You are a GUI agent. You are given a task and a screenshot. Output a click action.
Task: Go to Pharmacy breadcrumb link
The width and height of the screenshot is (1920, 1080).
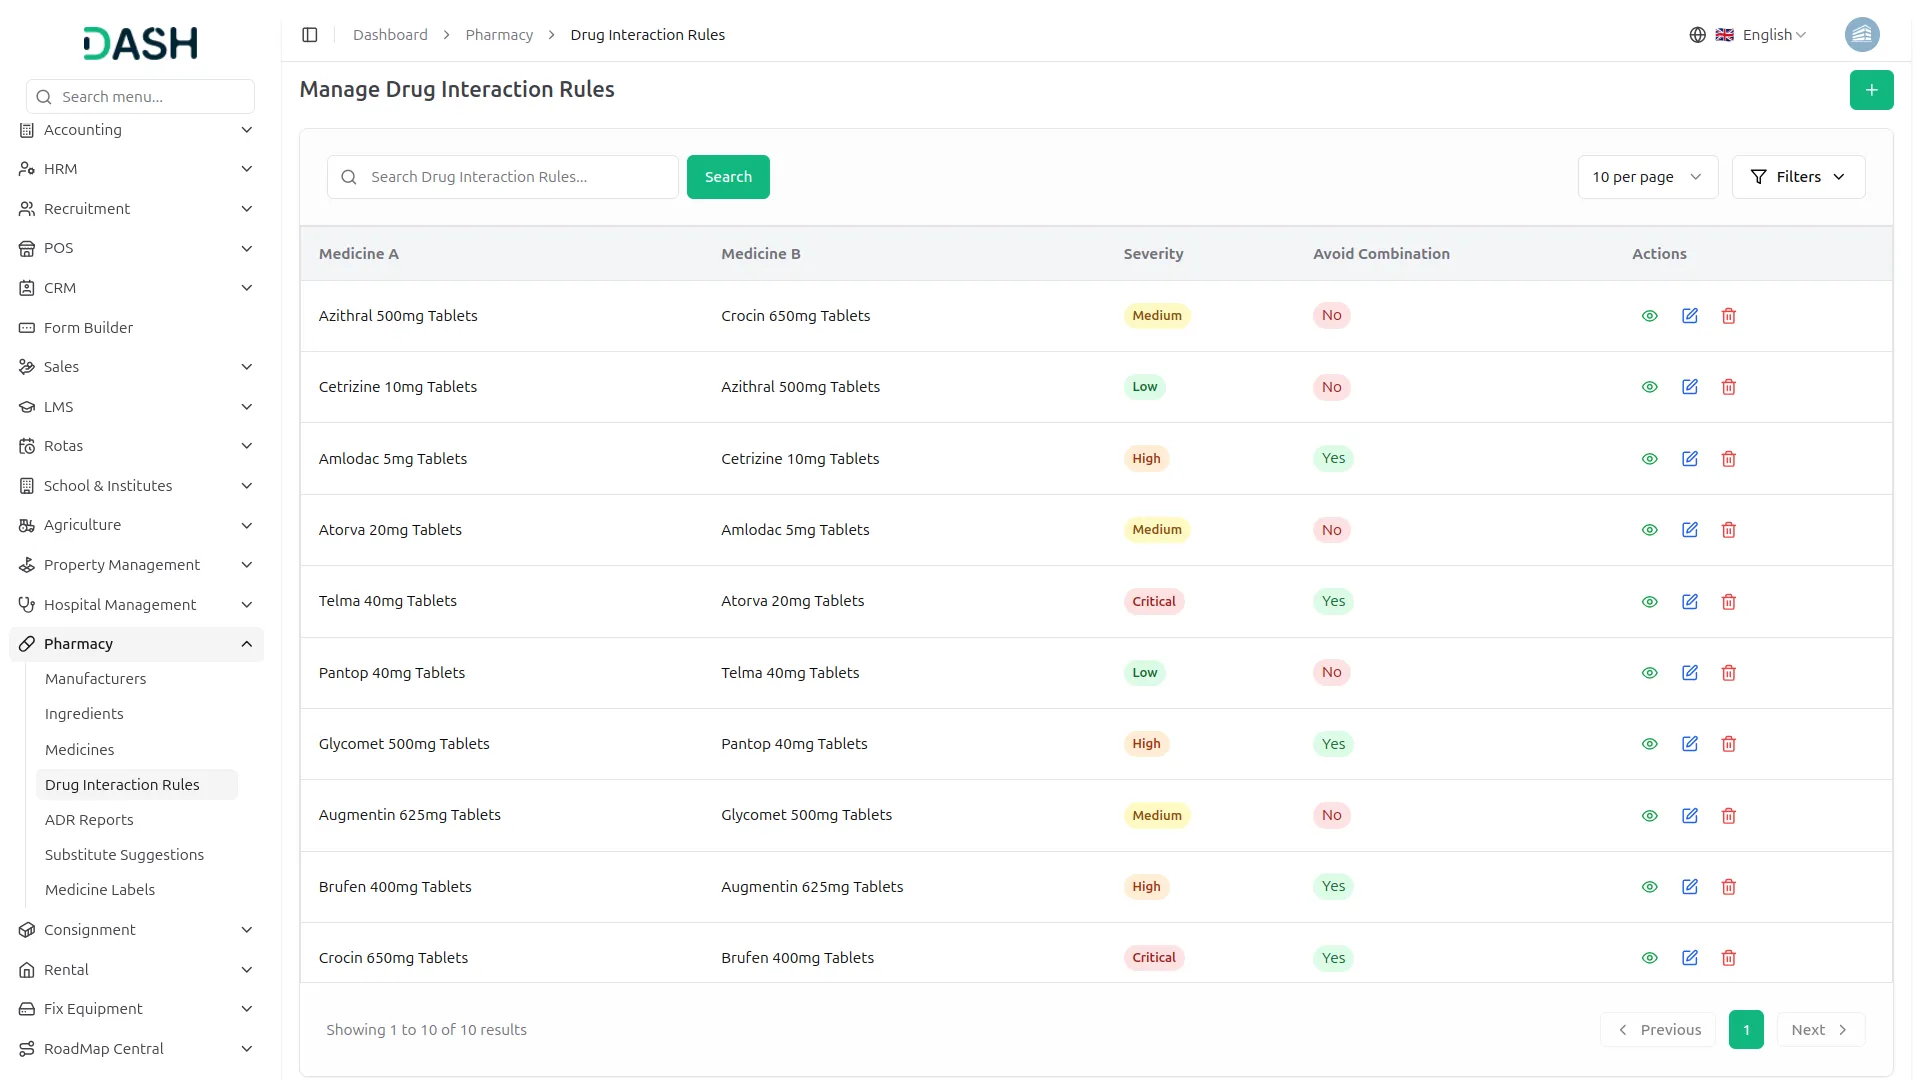(x=498, y=35)
